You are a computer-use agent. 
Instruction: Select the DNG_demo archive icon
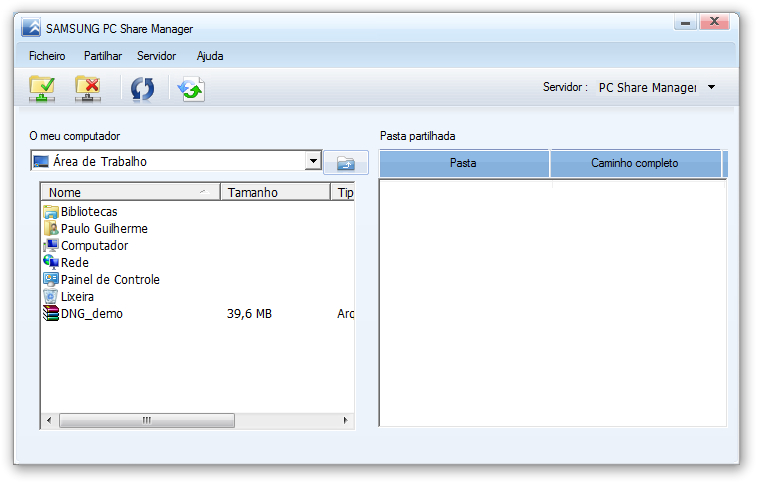51,313
